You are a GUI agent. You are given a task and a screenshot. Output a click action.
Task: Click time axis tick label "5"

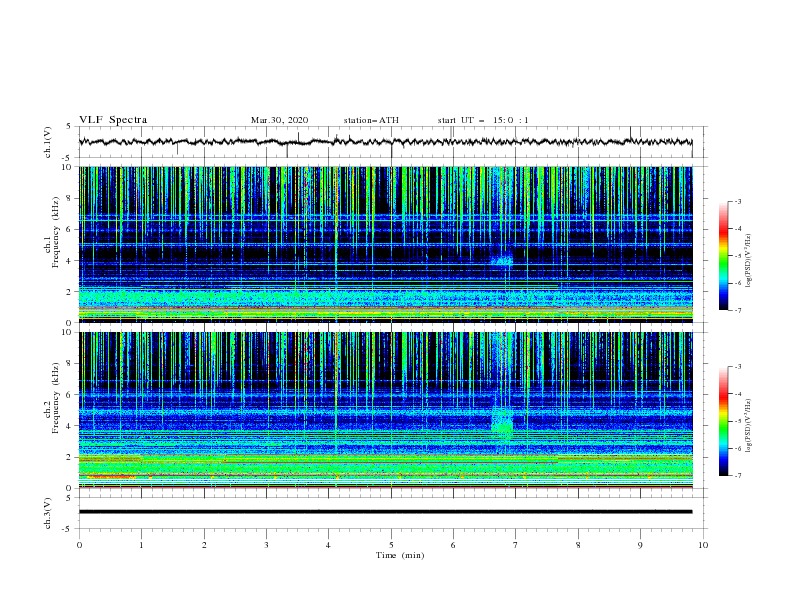click(391, 545)
